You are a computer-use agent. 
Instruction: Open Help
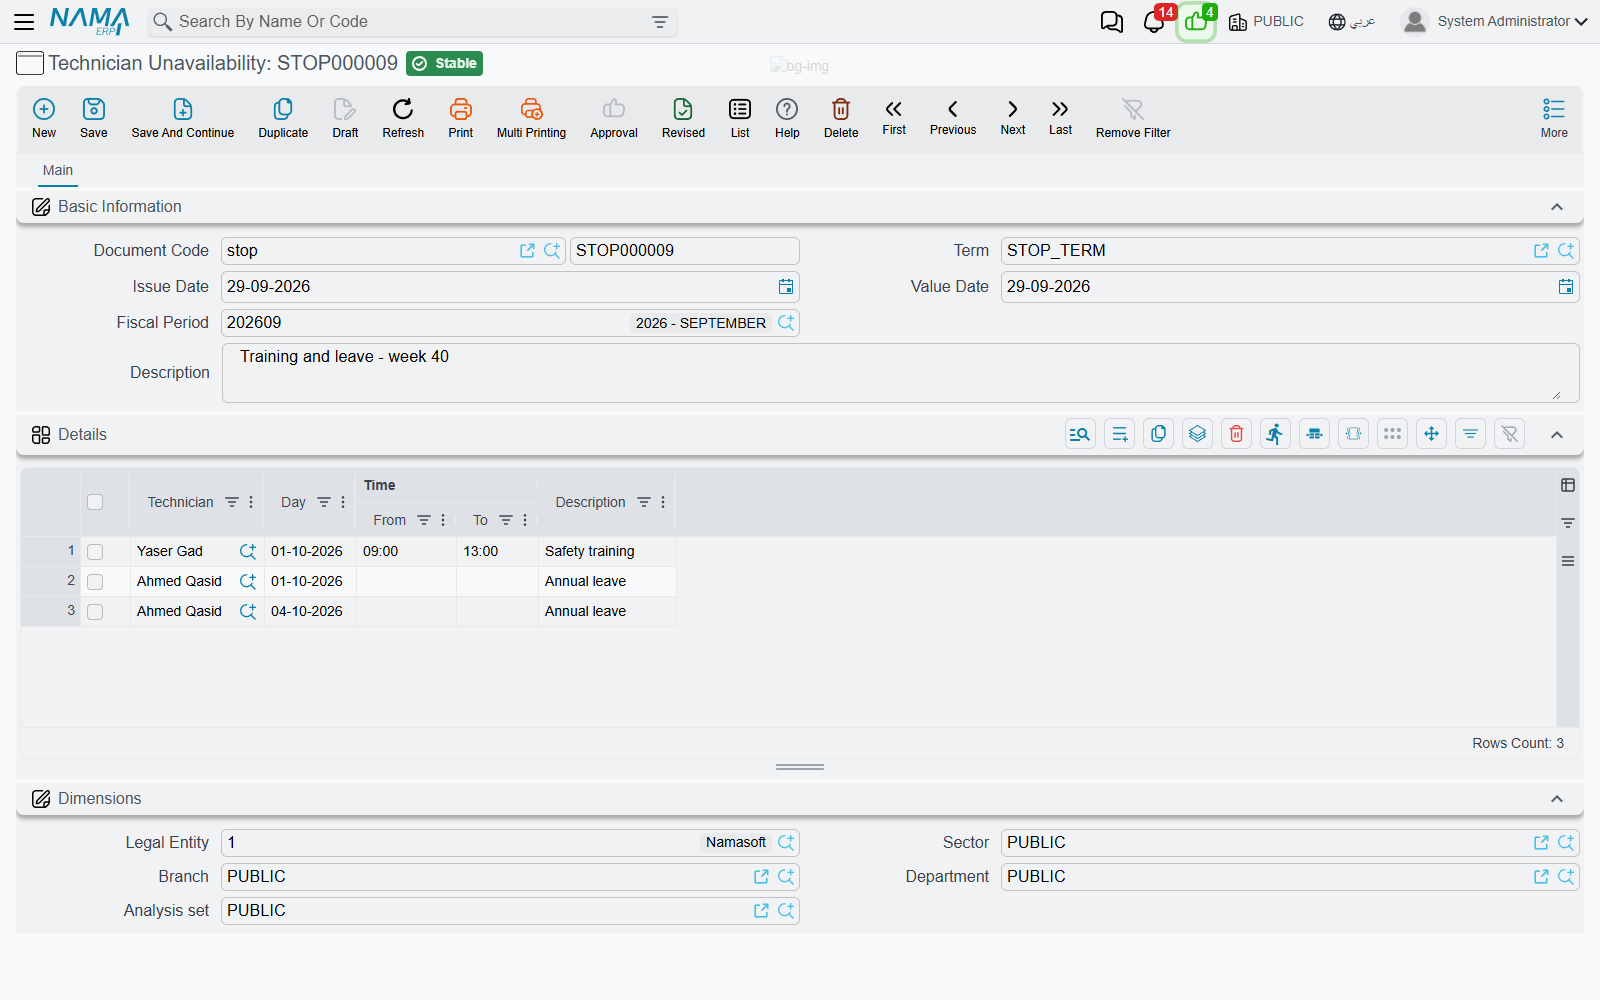coord(787,118)
